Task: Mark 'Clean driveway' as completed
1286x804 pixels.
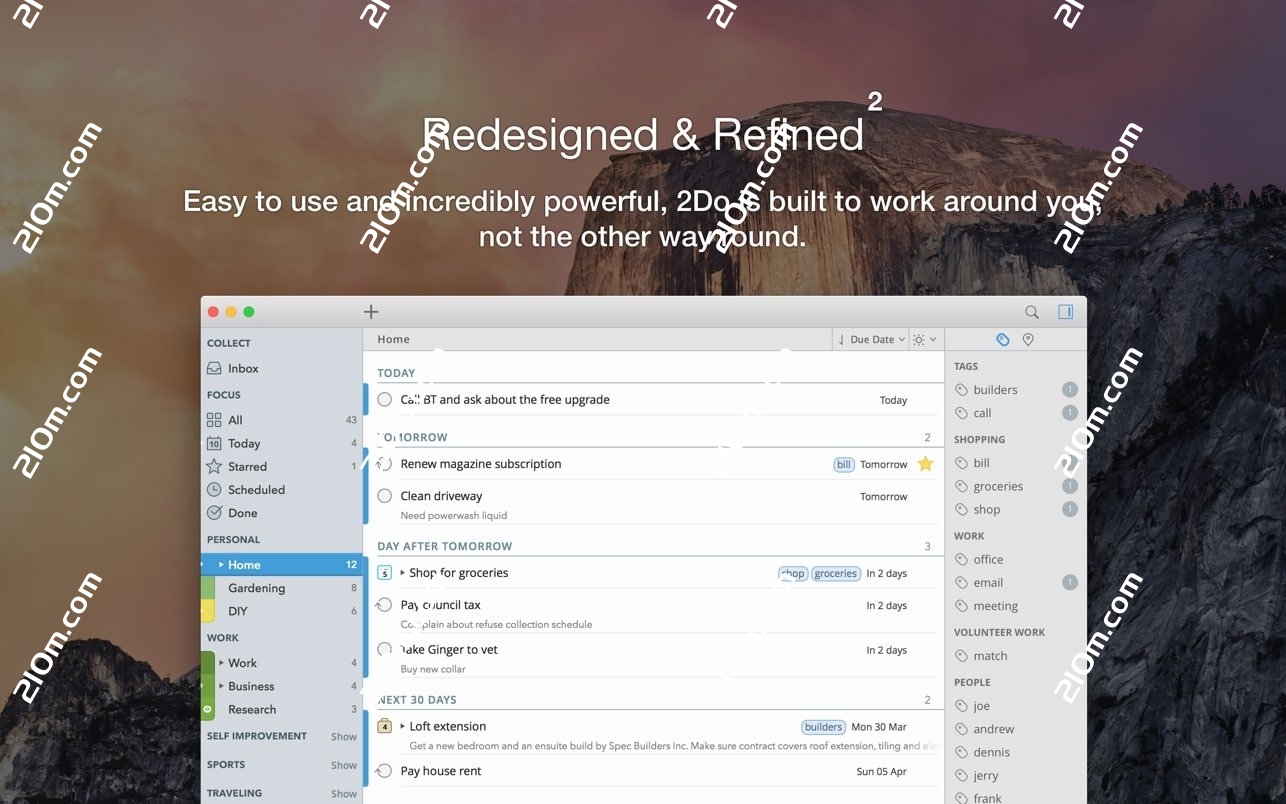Action: point(384,496)
